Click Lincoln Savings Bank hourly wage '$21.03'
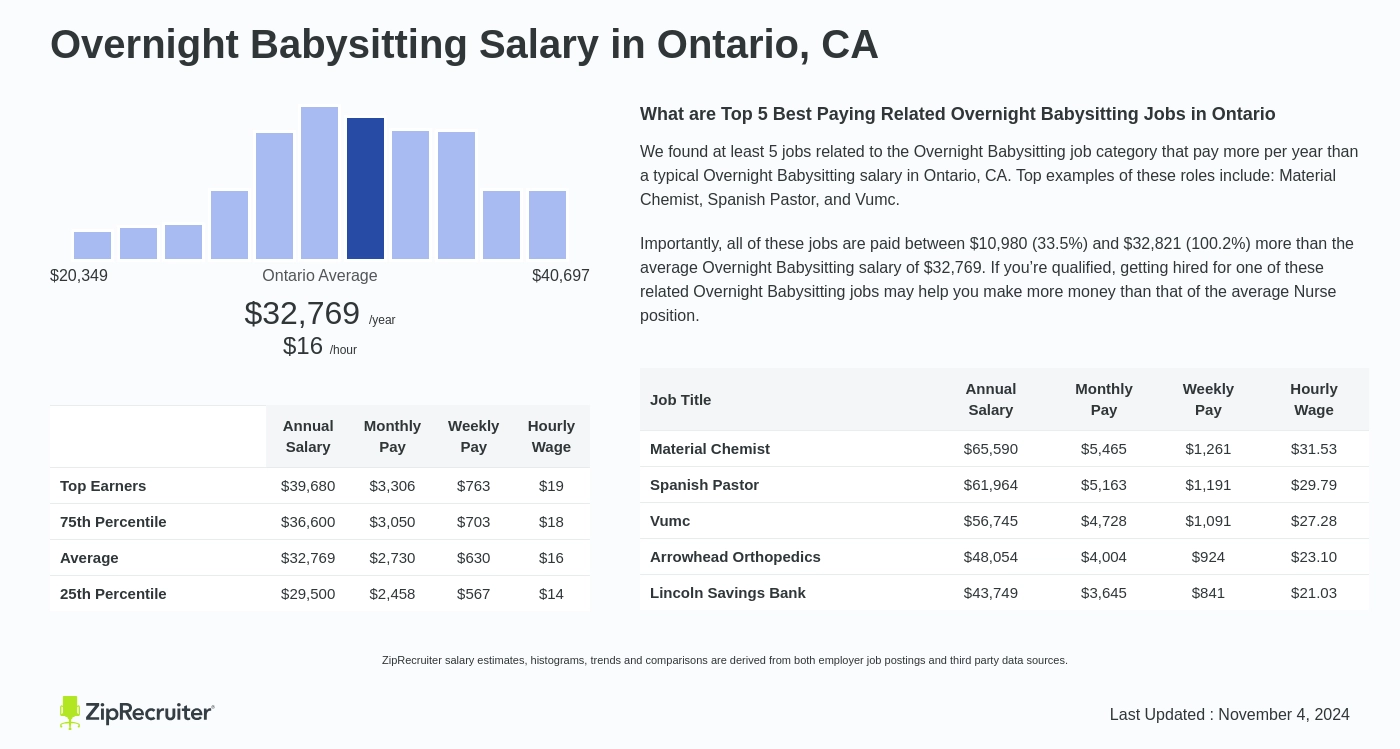Image resolution: width=1400 pixels, height=749 pixels. [1314, 592]
